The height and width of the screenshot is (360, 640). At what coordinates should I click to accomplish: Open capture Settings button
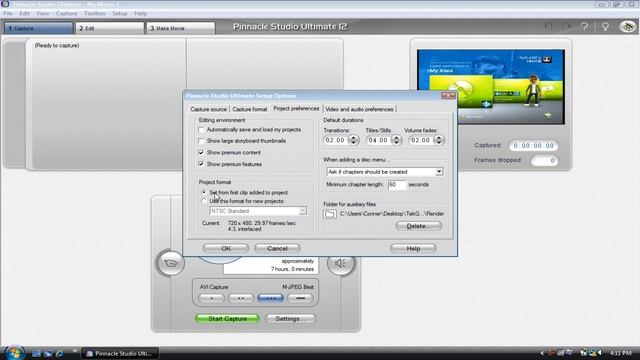point(290,318)
